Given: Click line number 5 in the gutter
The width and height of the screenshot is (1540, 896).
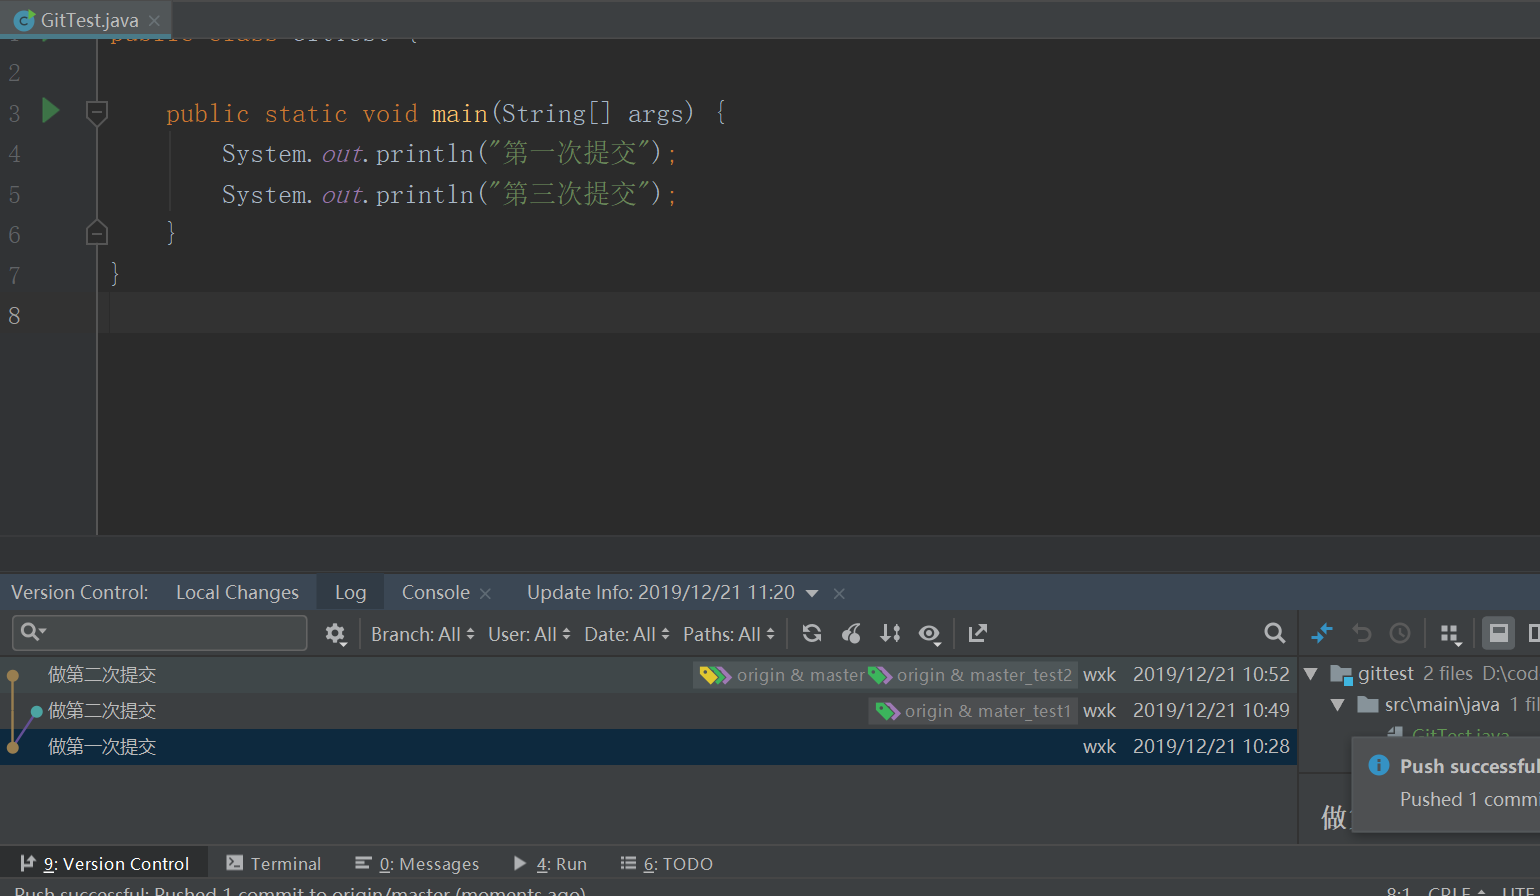Looking at the screenshot, I should pyautogui.click(x=14, y=194).
